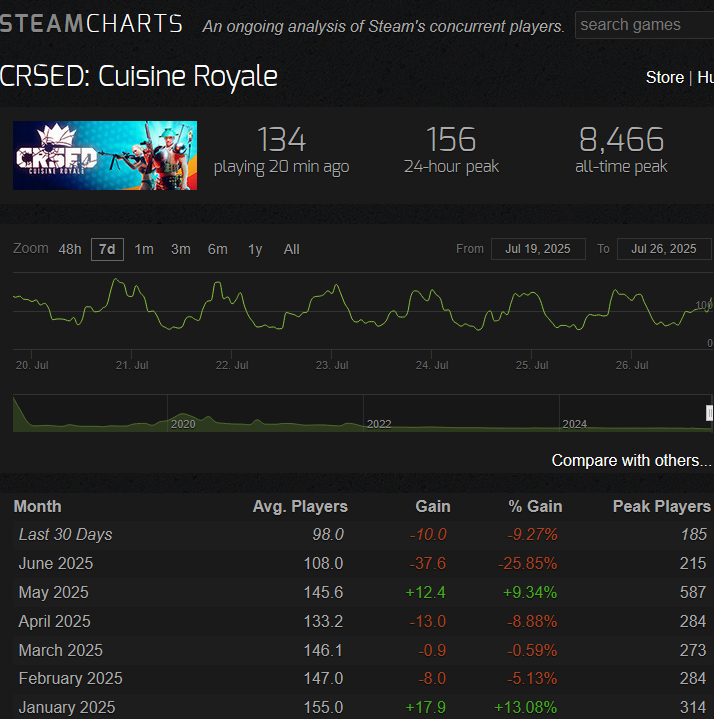Click the 23. Jul axis label
Screen dimensions: 714x719
point(332,365)
